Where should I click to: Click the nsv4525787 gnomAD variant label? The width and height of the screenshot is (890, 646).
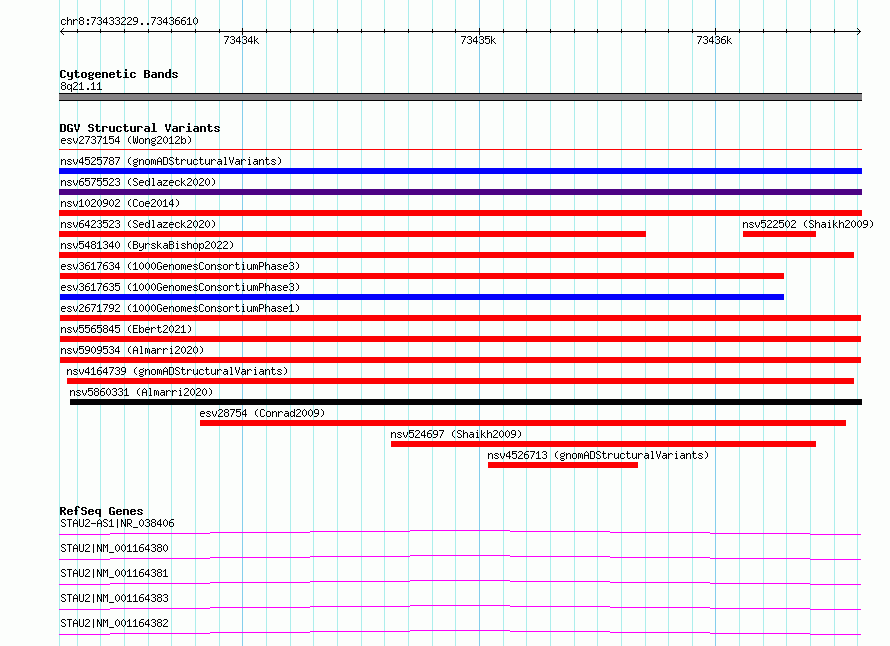click(171, 161)
